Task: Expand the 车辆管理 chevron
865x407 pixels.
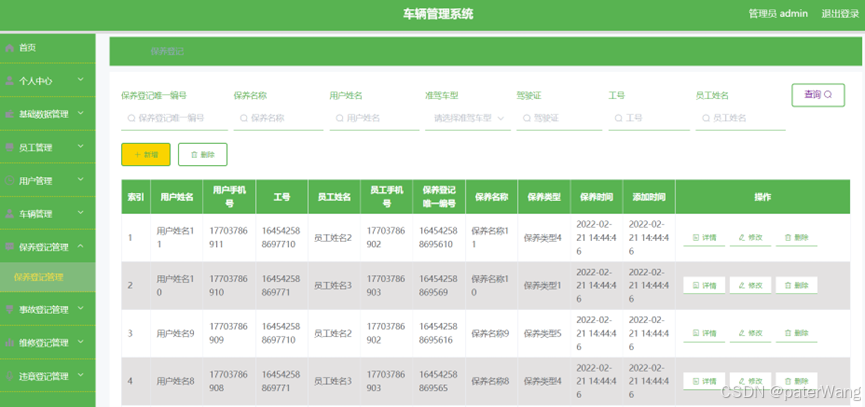Action: 81,212
